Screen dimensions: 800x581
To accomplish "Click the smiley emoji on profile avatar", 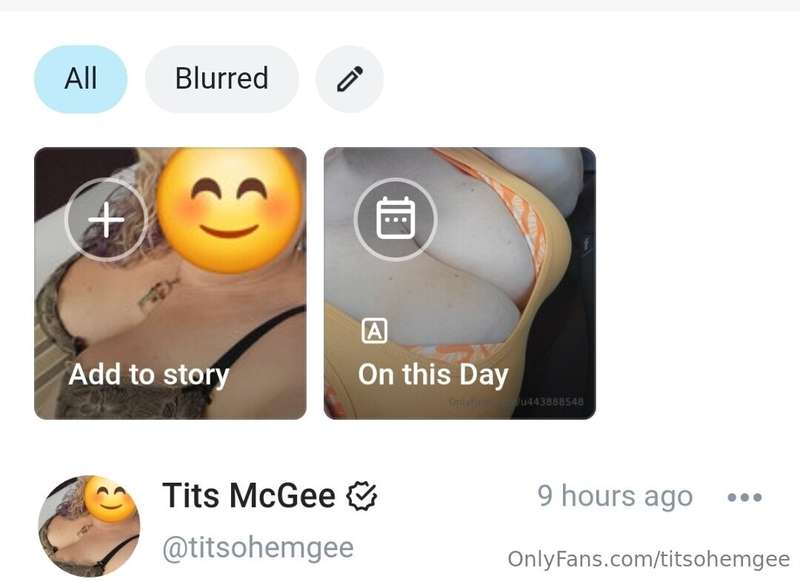I will [x=111, y=499].
